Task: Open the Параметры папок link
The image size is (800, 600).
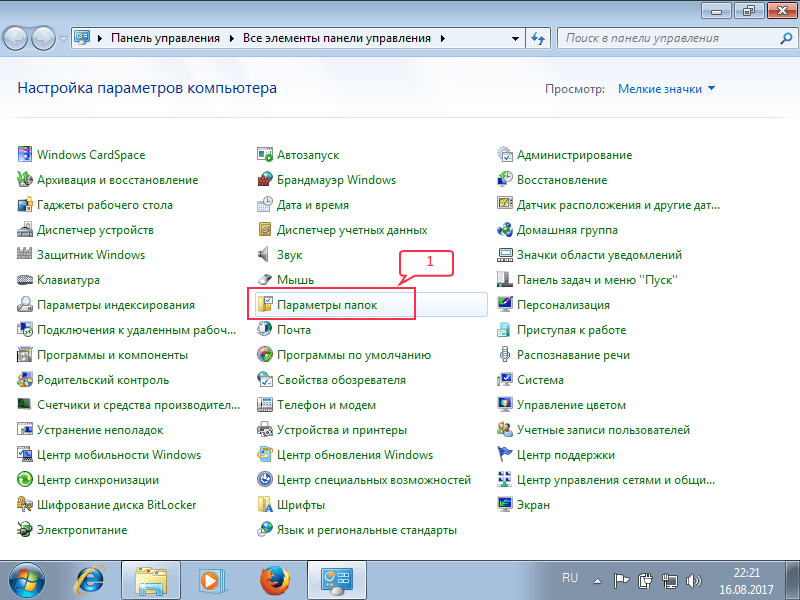Action: tap(327, 304)
